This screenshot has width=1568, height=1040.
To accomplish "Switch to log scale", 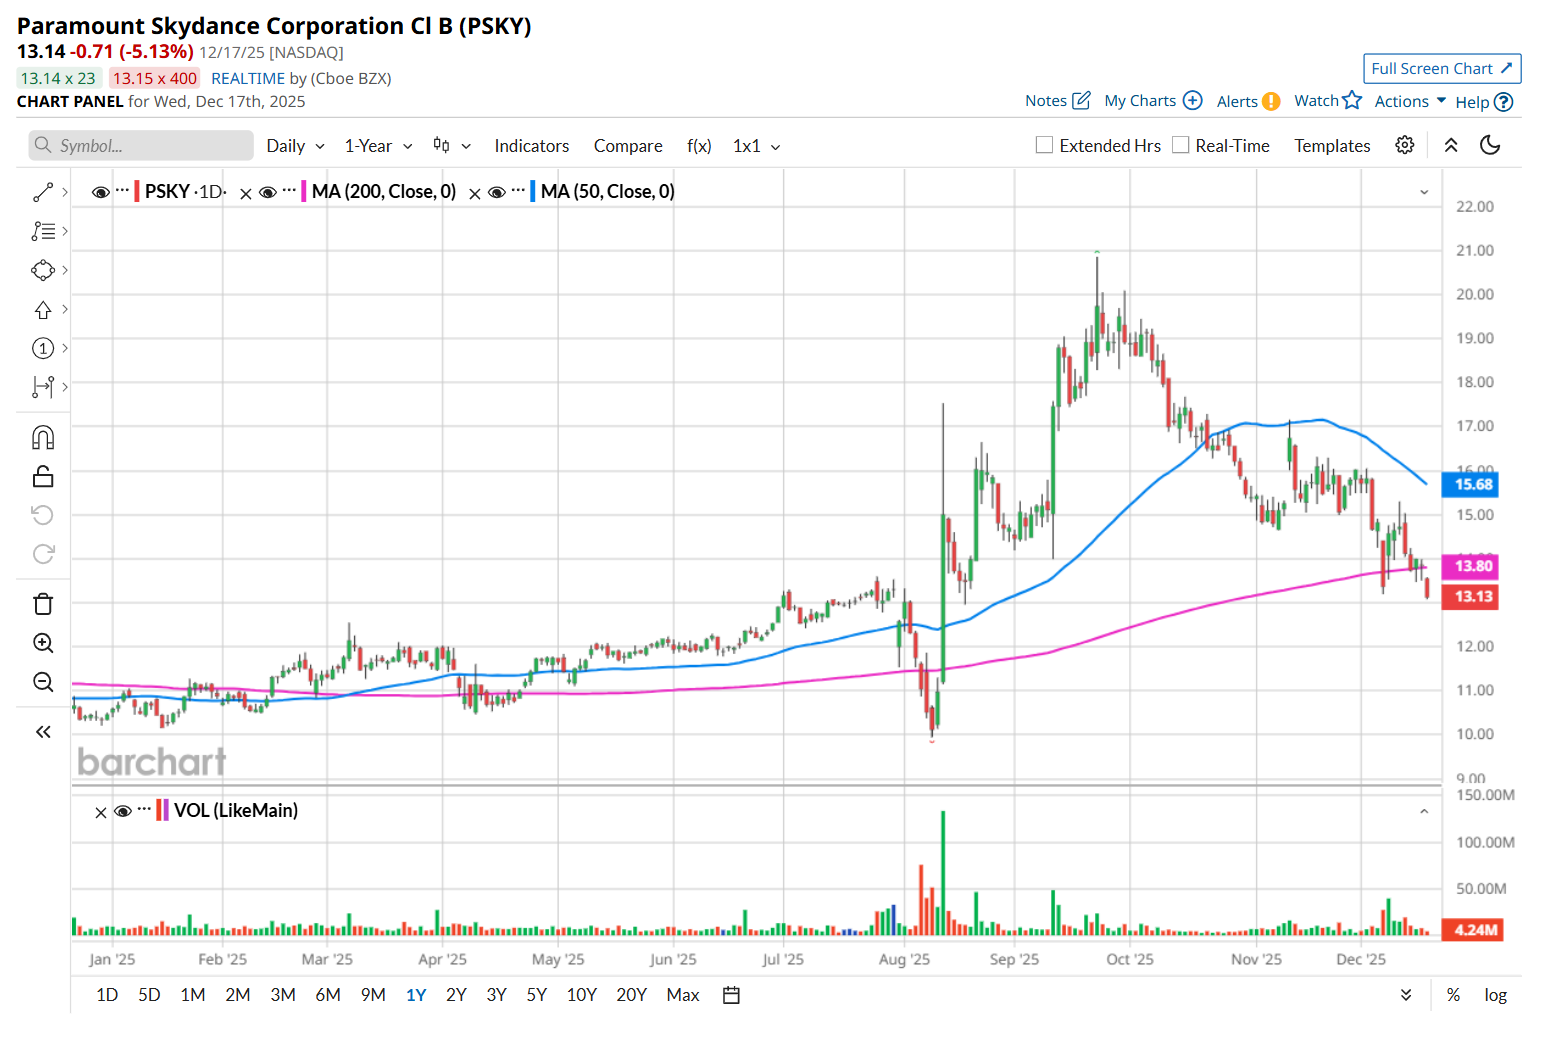I will [1495, 995].
